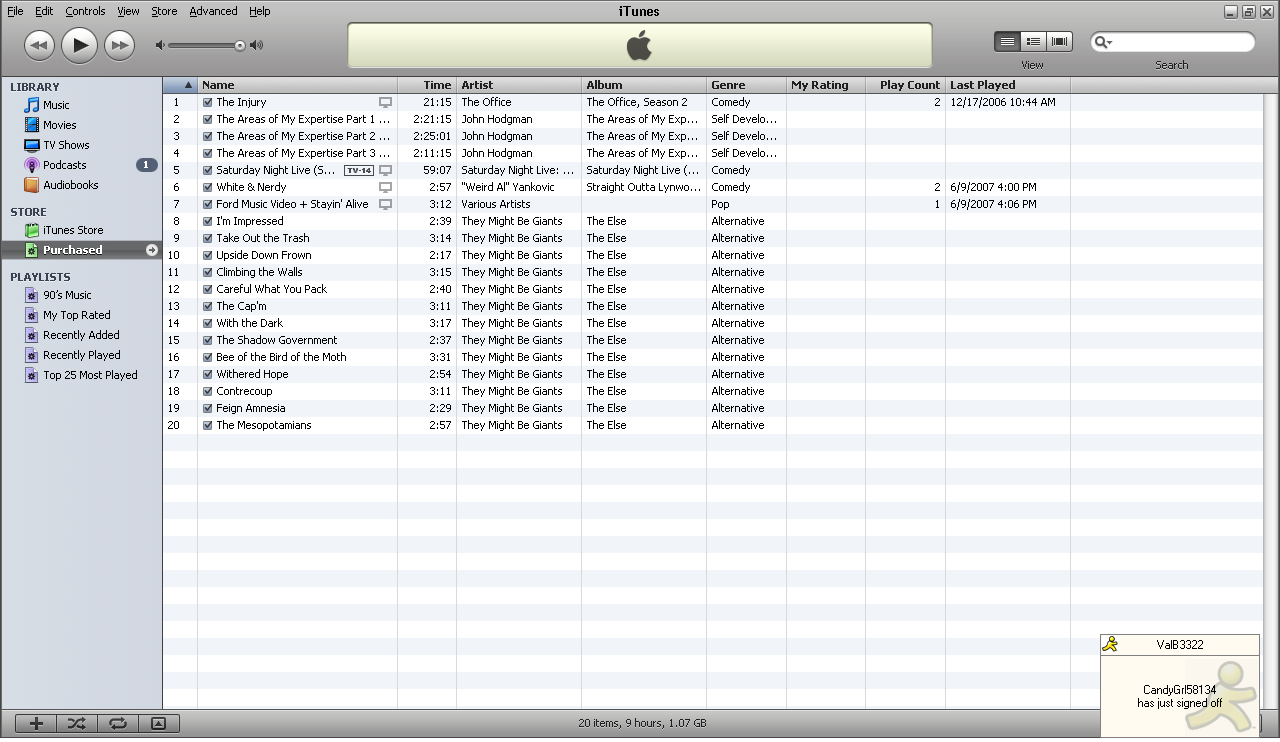This screenshot has width=1280, height=742.
Task: Switch to grouped album view
Action: tap(1033, 41)
